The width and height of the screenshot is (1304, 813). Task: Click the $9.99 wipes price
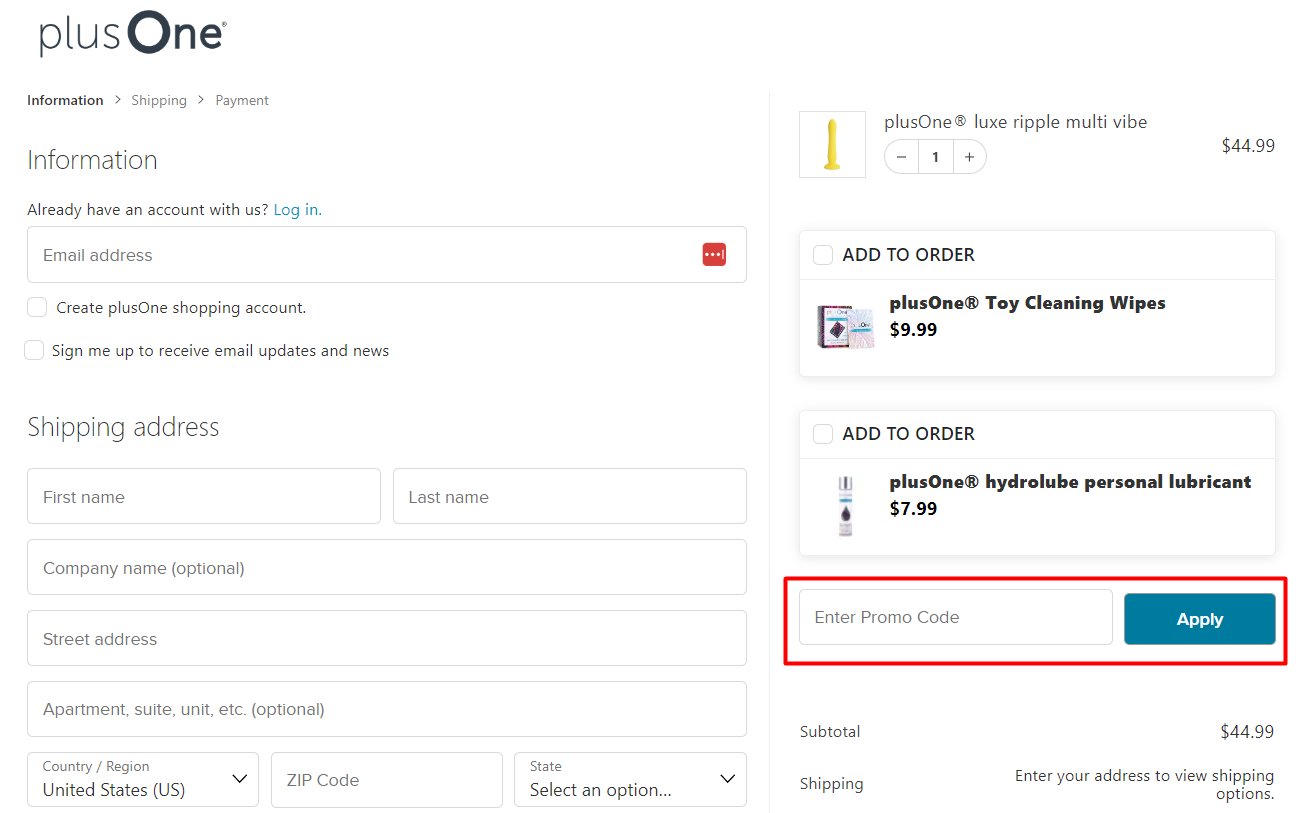click(913, 330)
